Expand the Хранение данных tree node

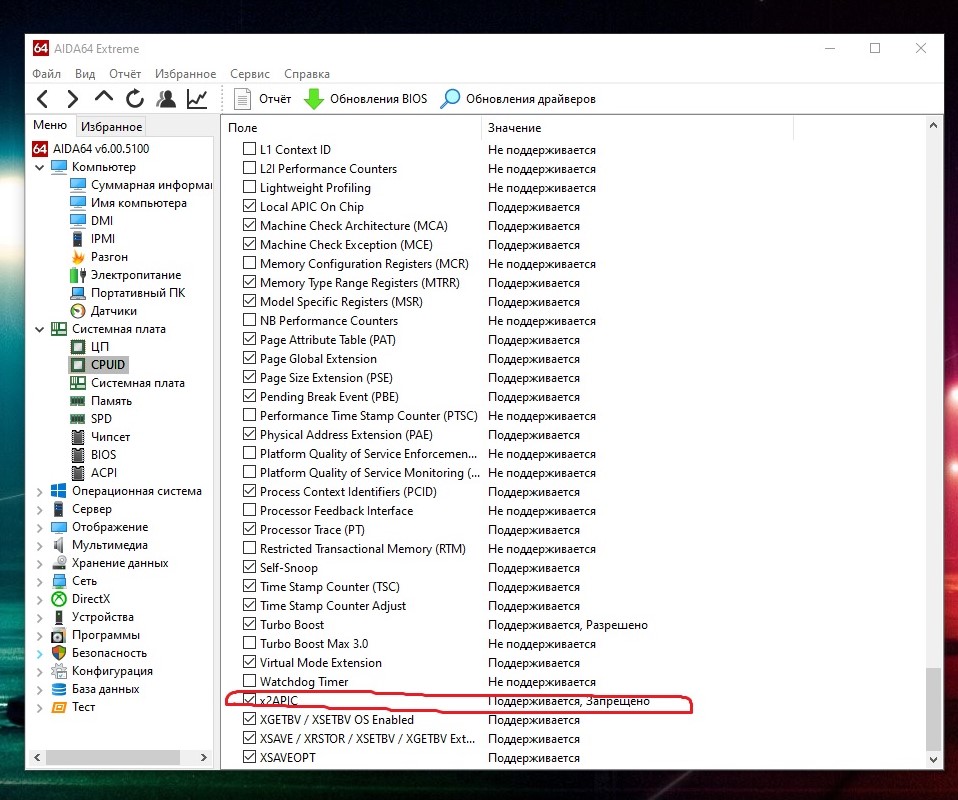coord(40,563)
